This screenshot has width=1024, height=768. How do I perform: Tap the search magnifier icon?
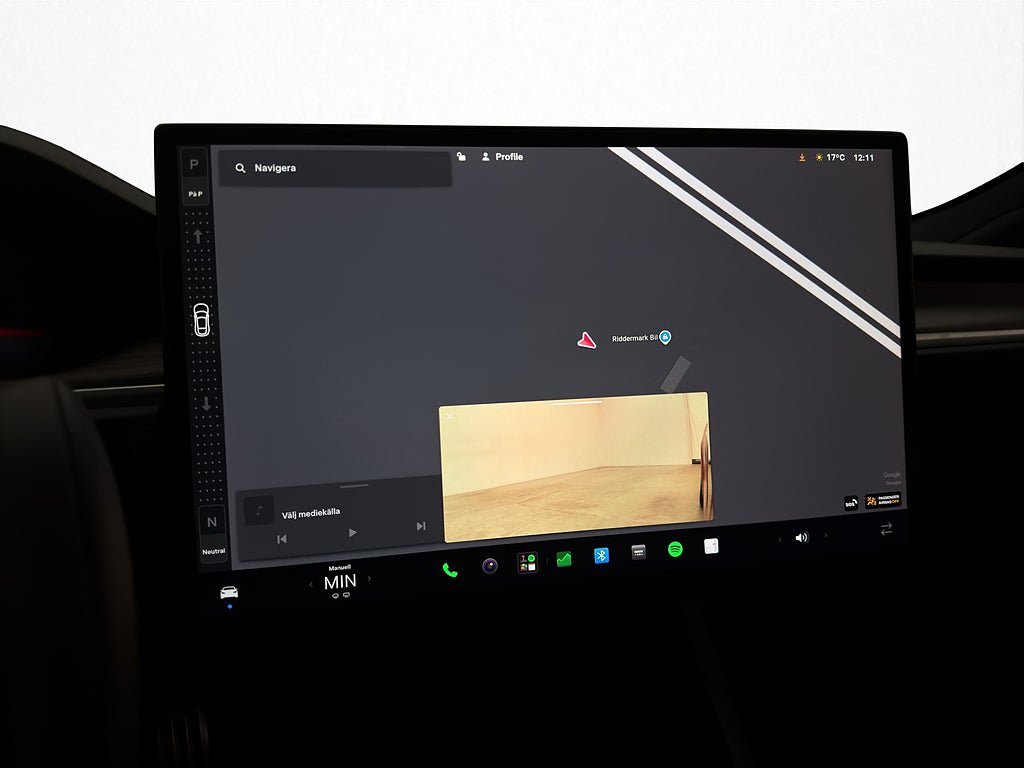(240, 168)
